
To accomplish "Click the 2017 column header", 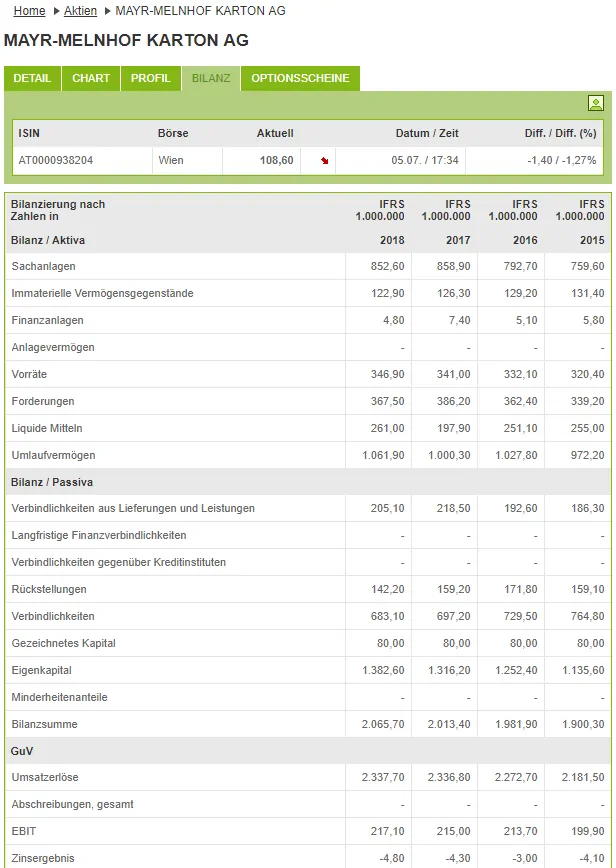I will pos(458,240).
